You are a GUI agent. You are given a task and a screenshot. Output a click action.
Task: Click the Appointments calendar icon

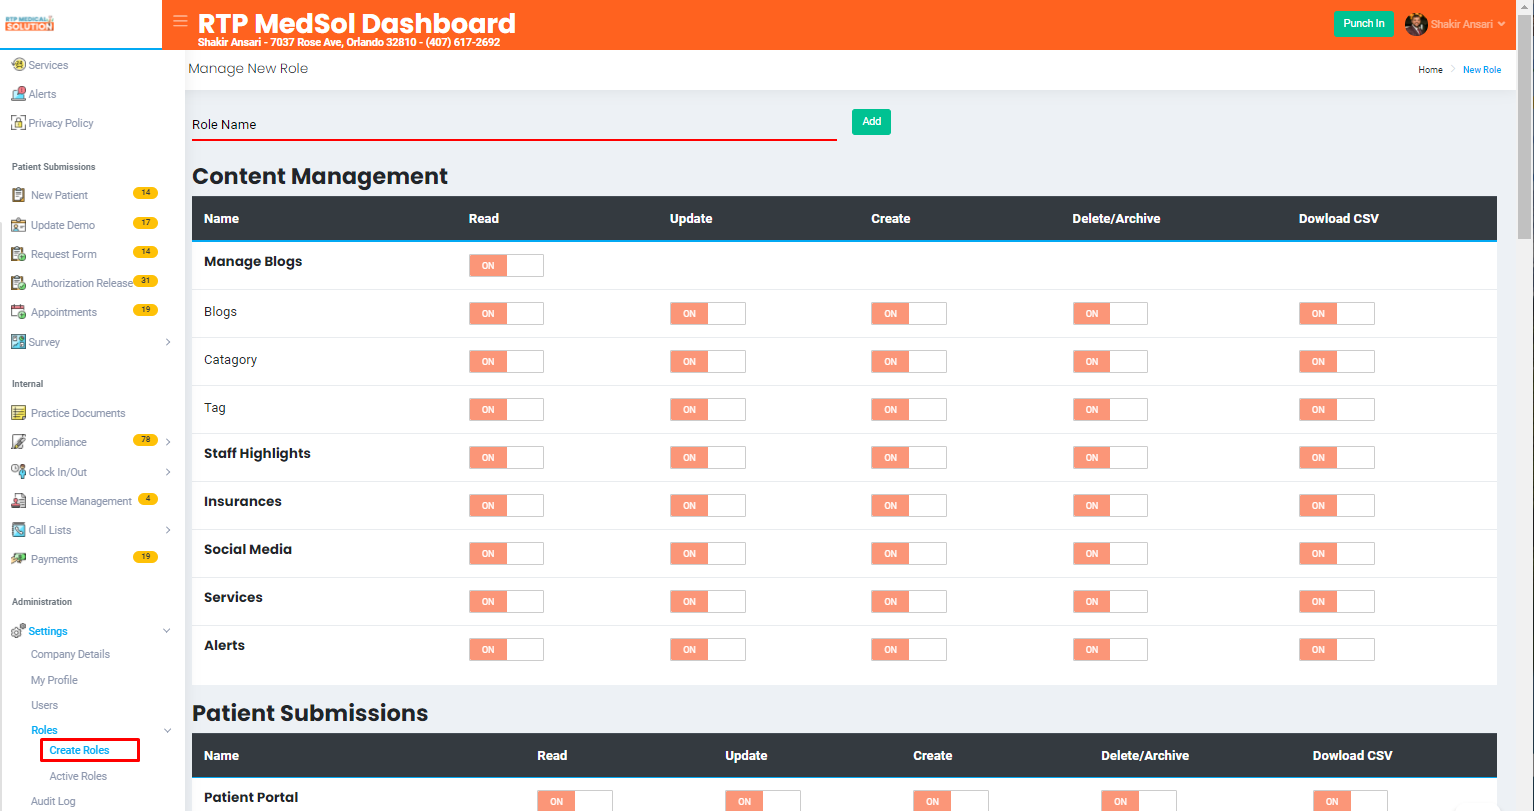(18, 312)
